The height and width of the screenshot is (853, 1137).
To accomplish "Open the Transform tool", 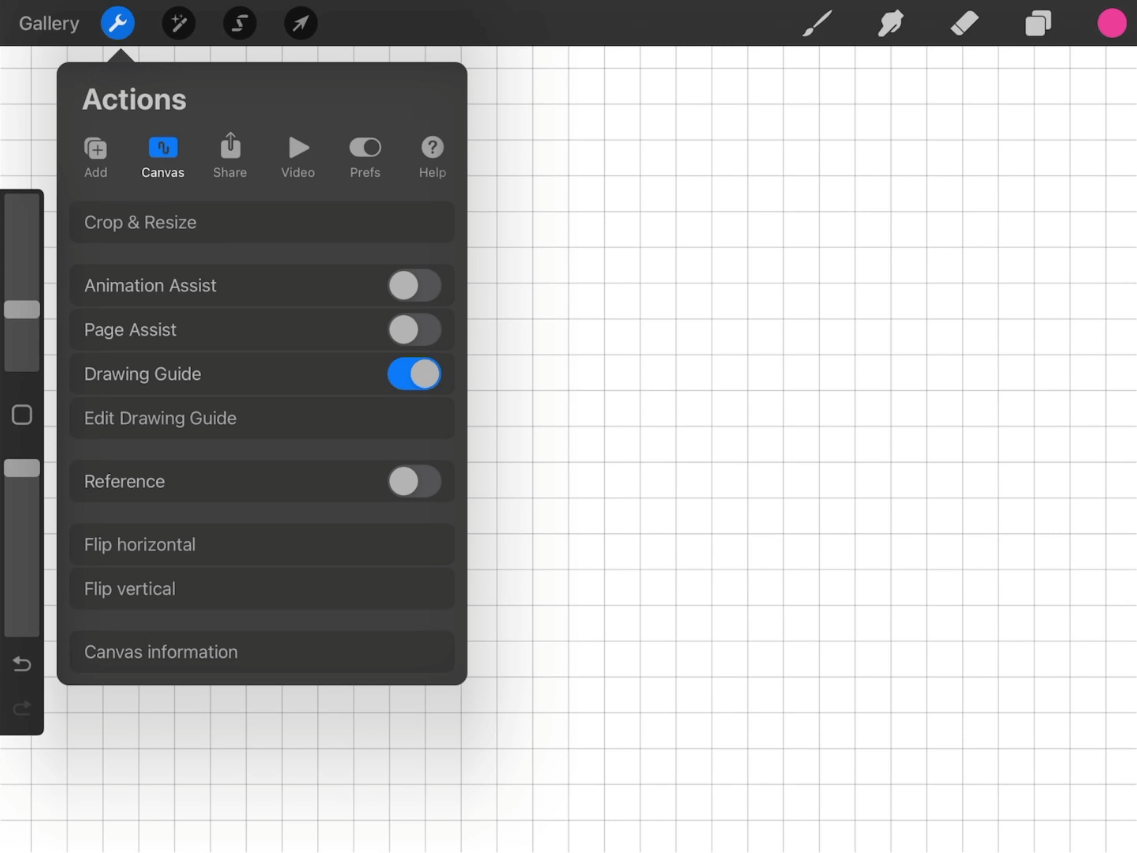I will pyautogui.click(x=300, y=23).
